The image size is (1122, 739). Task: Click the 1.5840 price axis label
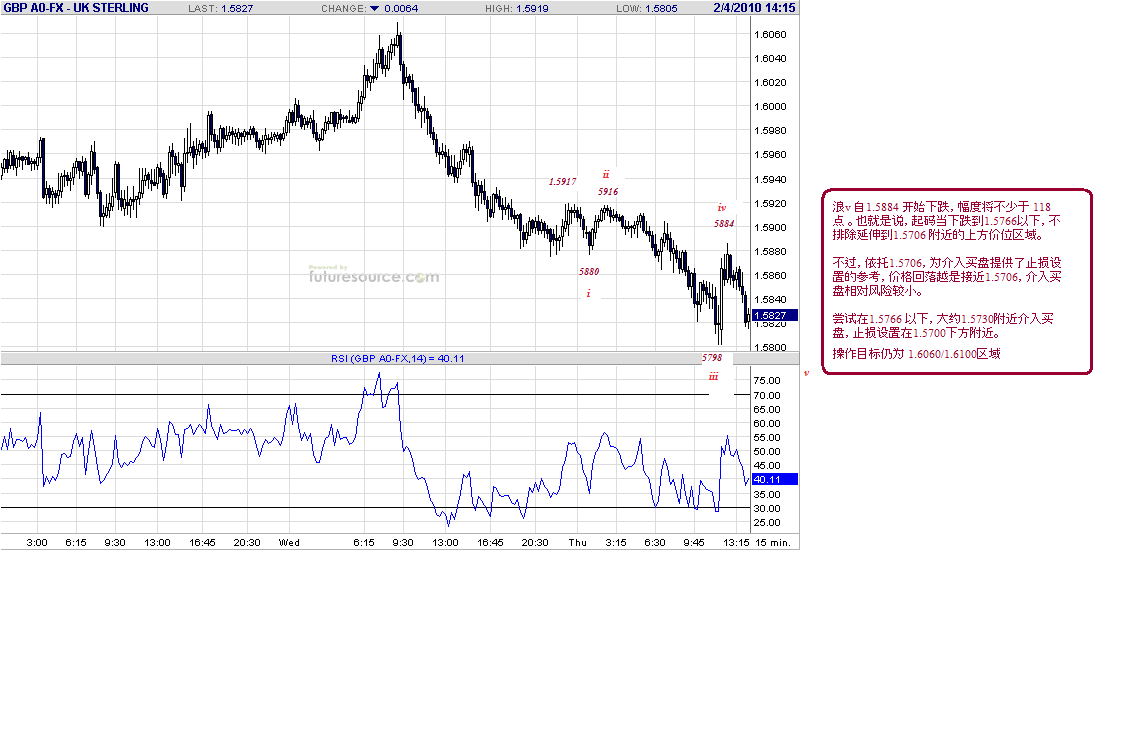[770, 300]
